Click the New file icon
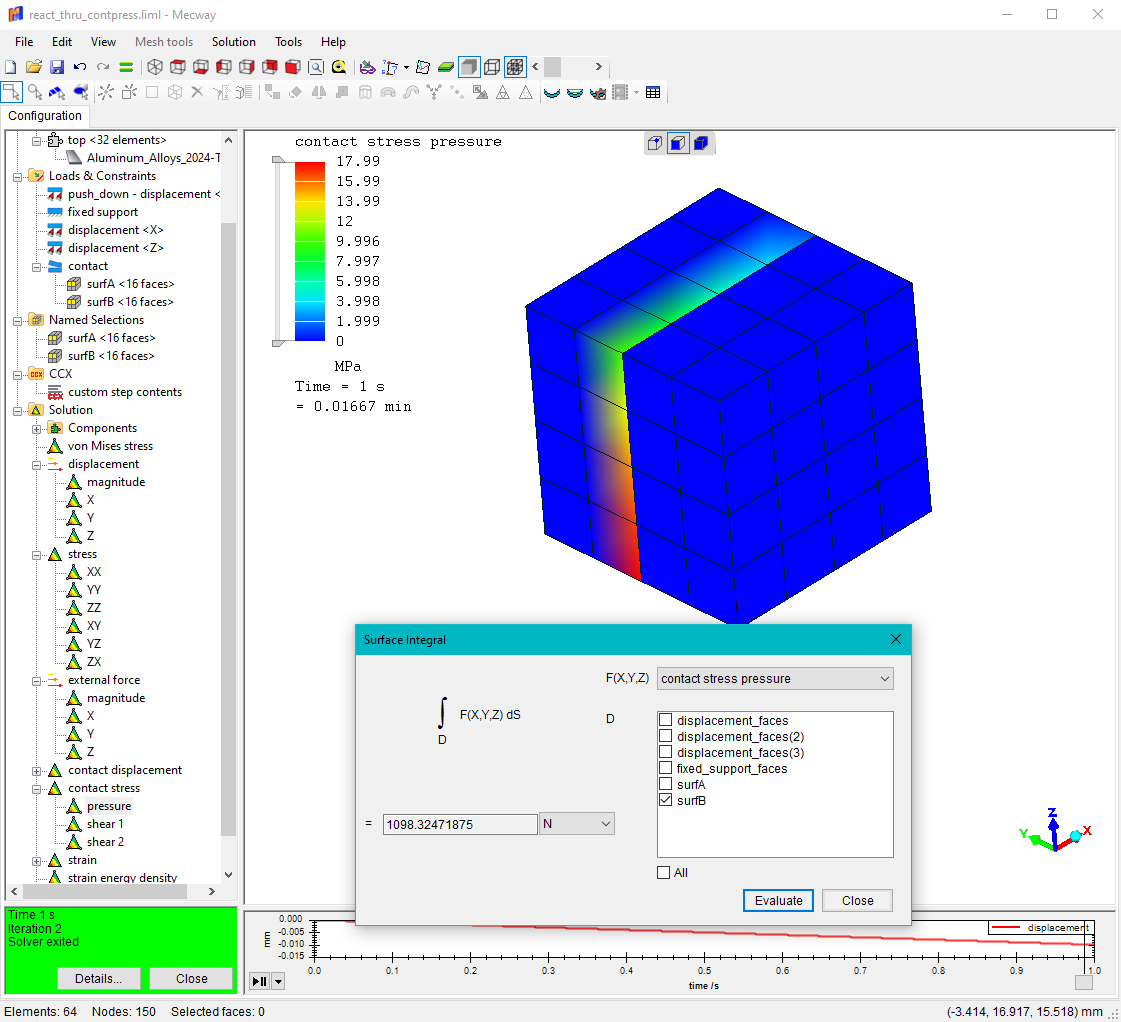This screenshot has width=1121, height=1022. click(x=11, y=67)
